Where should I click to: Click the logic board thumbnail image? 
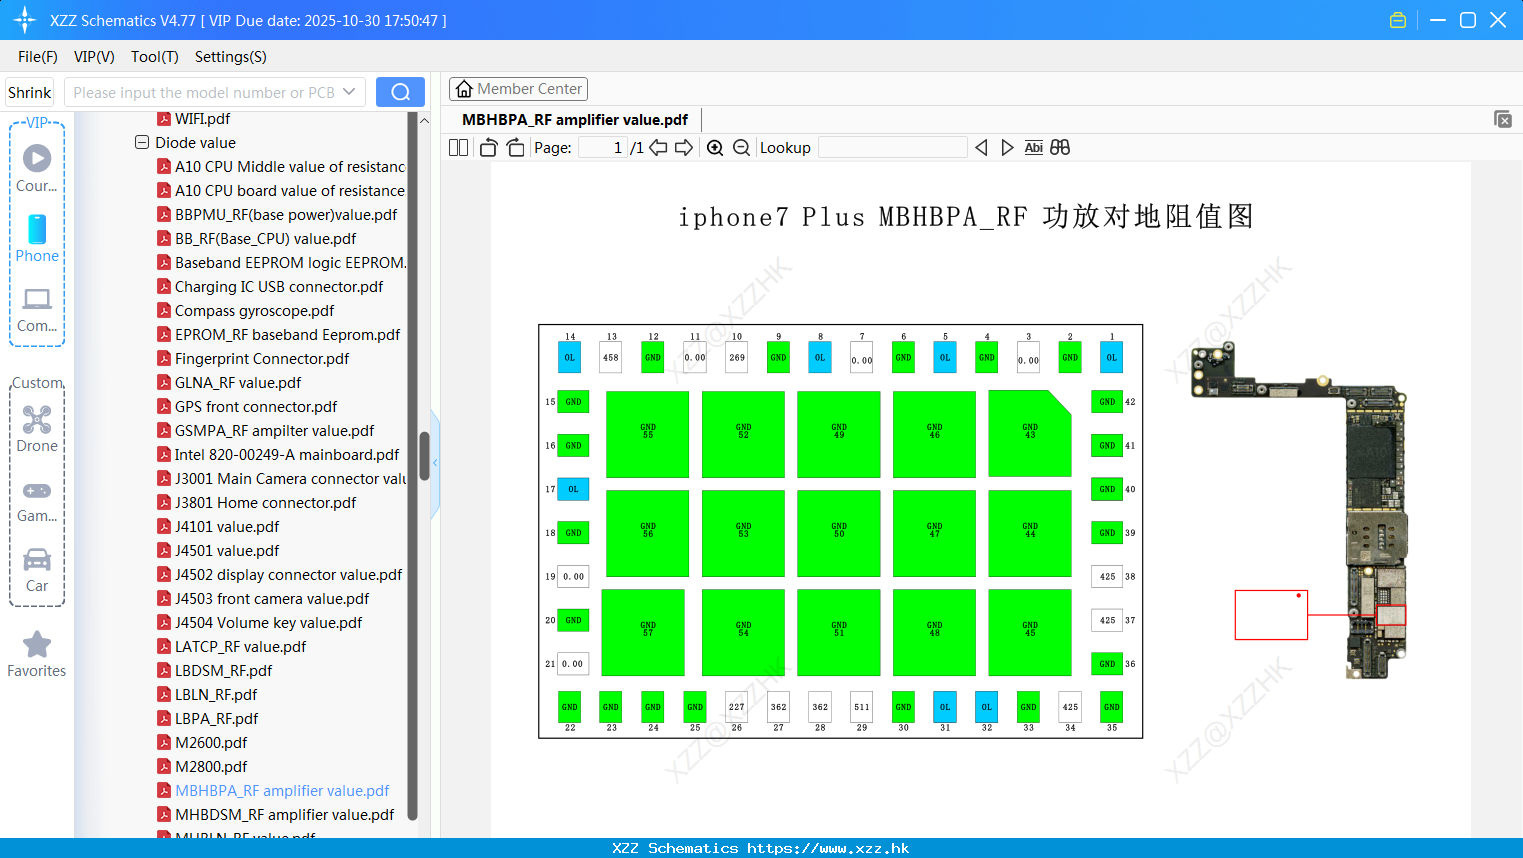1298,510
